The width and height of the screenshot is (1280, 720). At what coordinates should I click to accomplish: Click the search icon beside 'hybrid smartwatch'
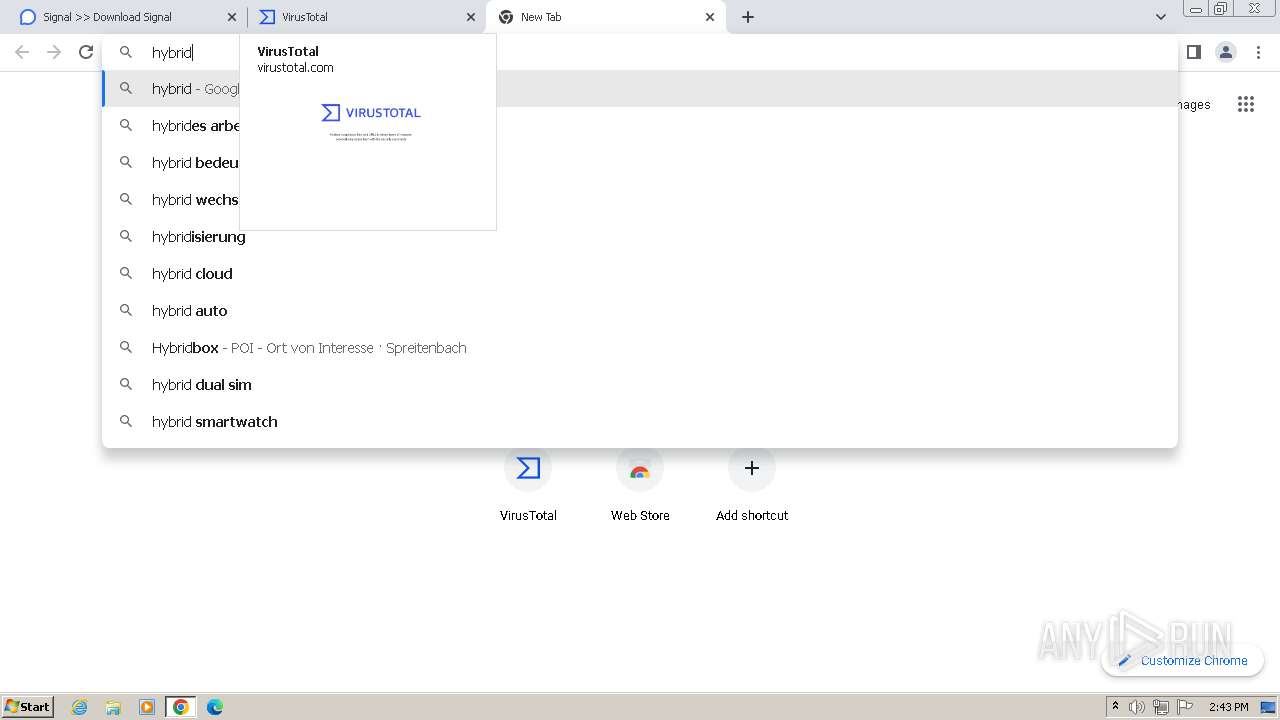(126, 421)
